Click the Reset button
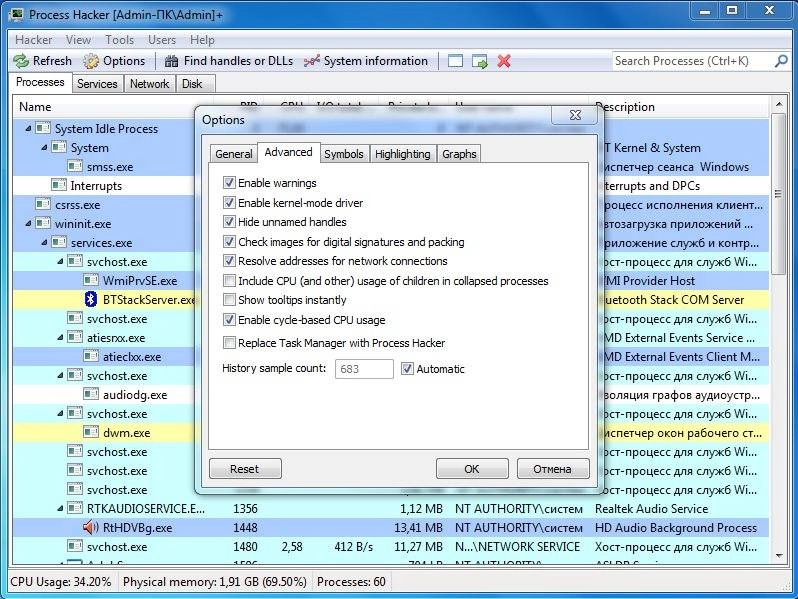798x599 pixels. (x=245, y=469)
